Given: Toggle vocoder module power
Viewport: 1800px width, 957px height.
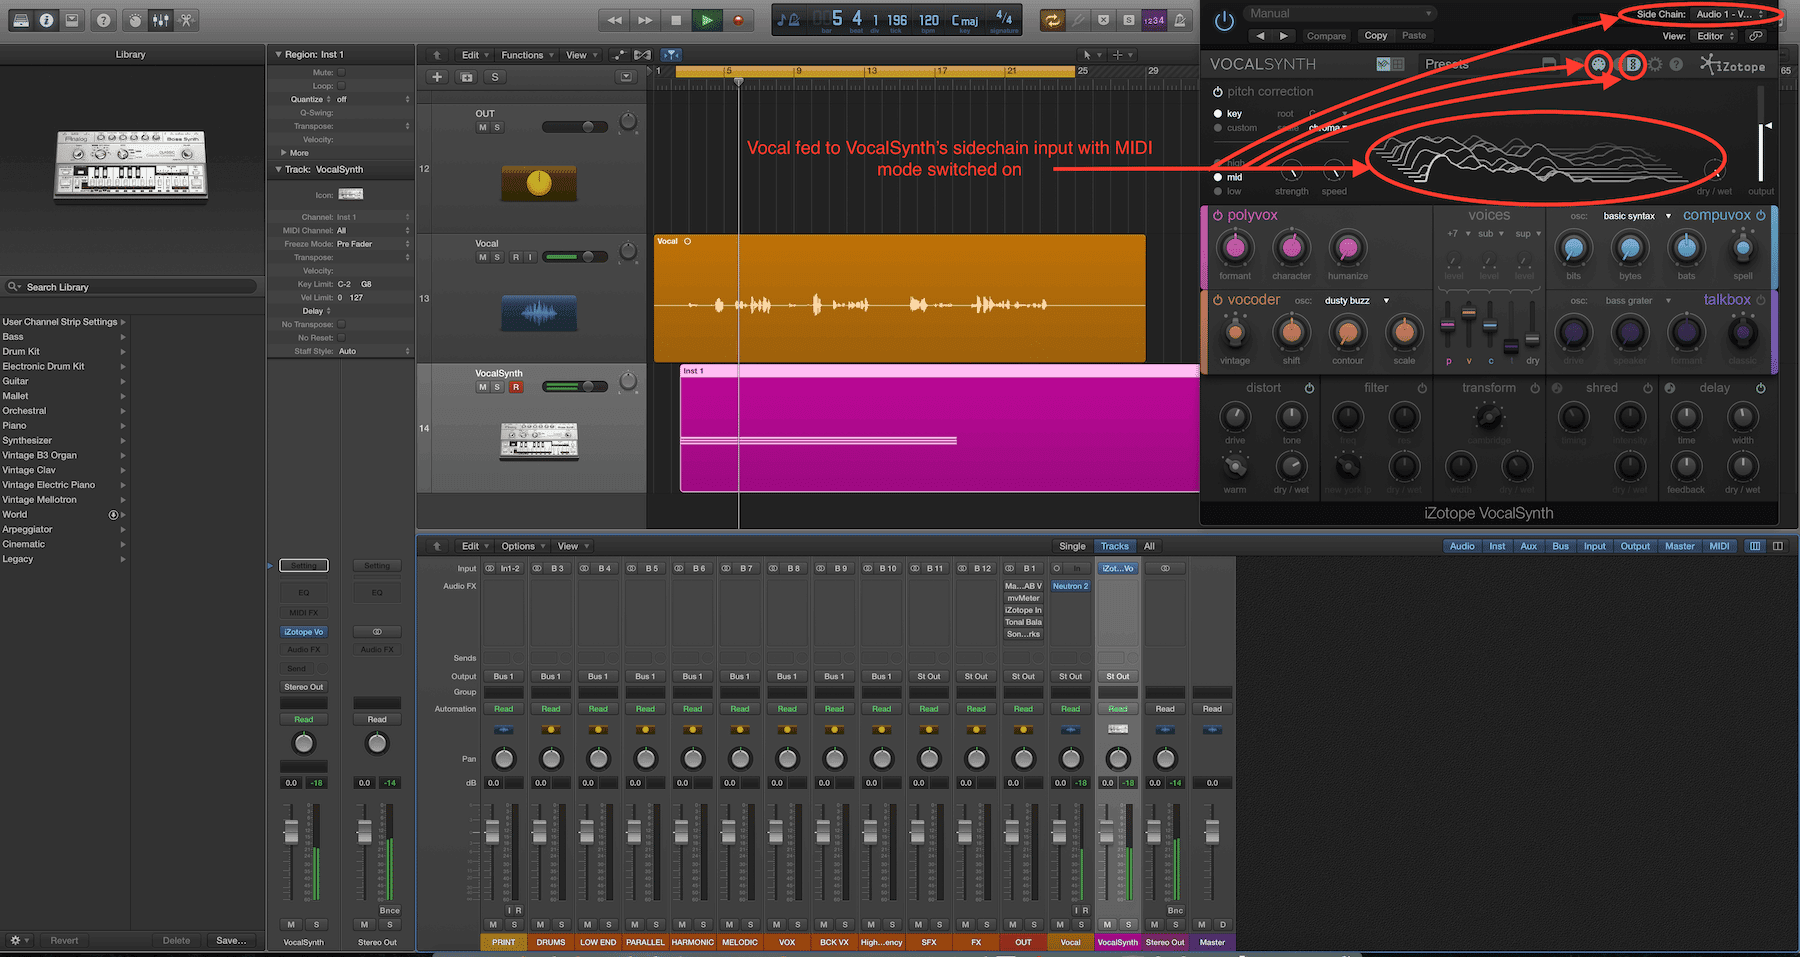Looking at the screenshot, I should pos(1218,300).
